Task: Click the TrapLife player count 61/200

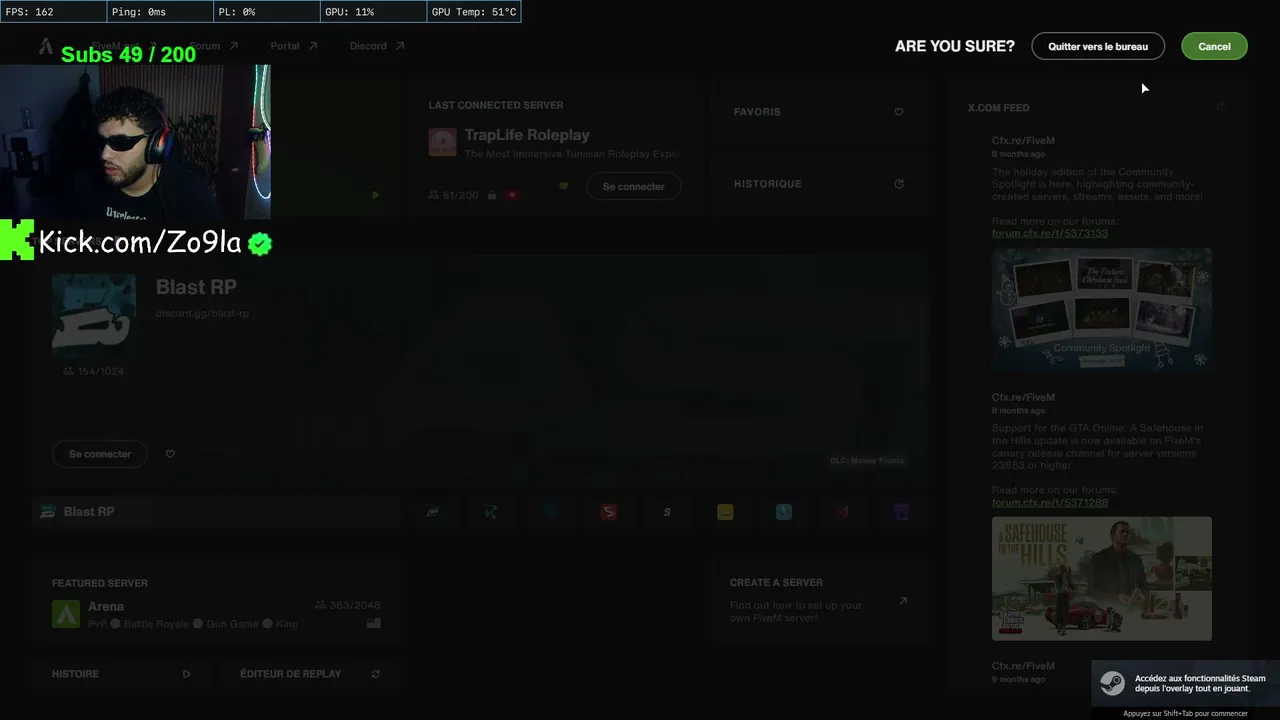Action: click(x=453, y=195)
